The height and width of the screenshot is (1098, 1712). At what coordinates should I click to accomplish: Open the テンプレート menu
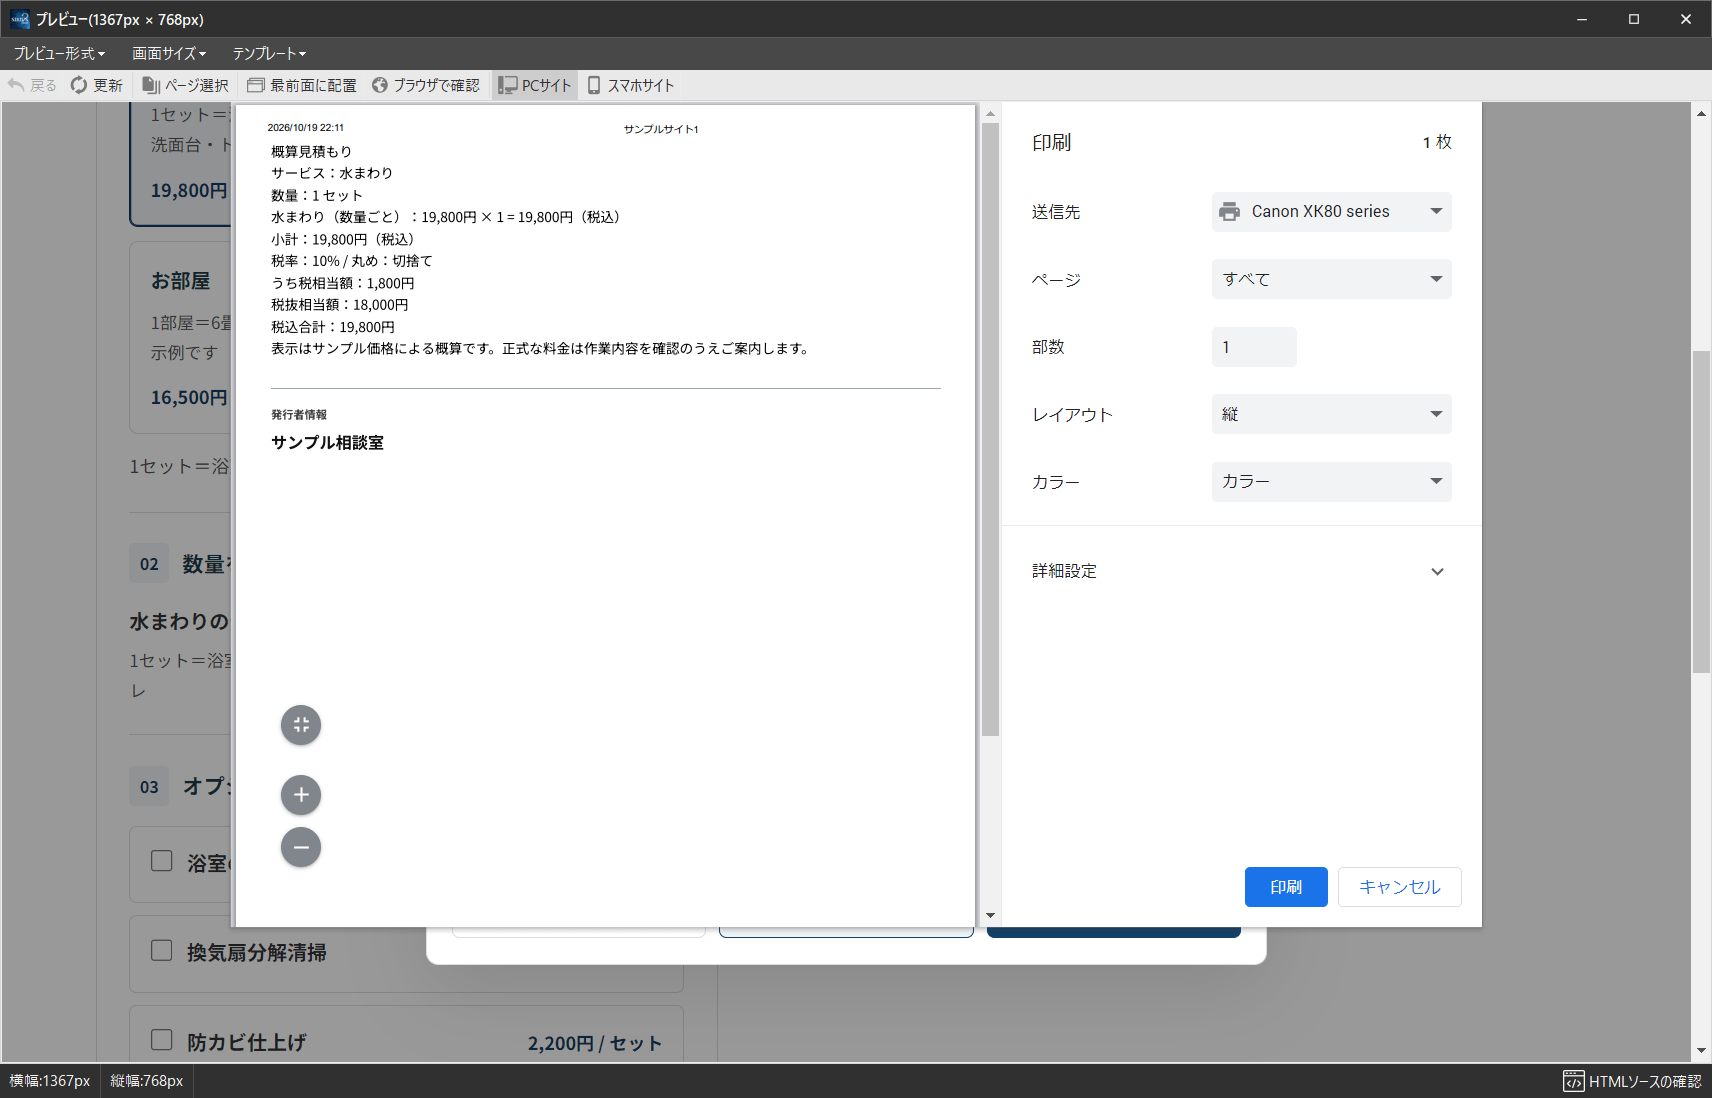tap(269, 53)
